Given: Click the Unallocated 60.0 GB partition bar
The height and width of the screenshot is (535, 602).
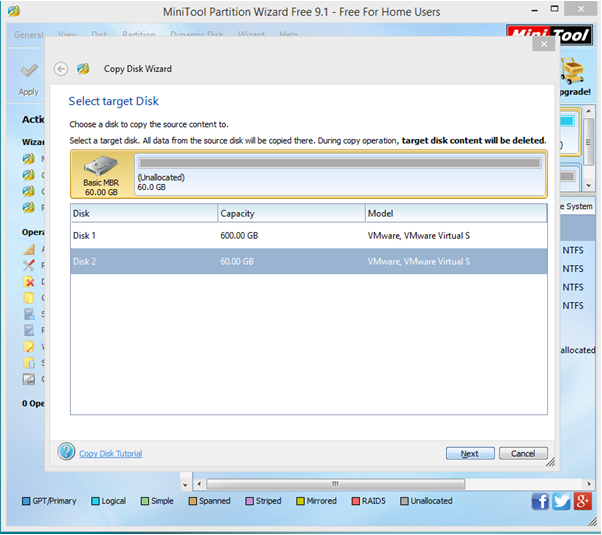Looking at the screenshot, I should coord(339,163).
